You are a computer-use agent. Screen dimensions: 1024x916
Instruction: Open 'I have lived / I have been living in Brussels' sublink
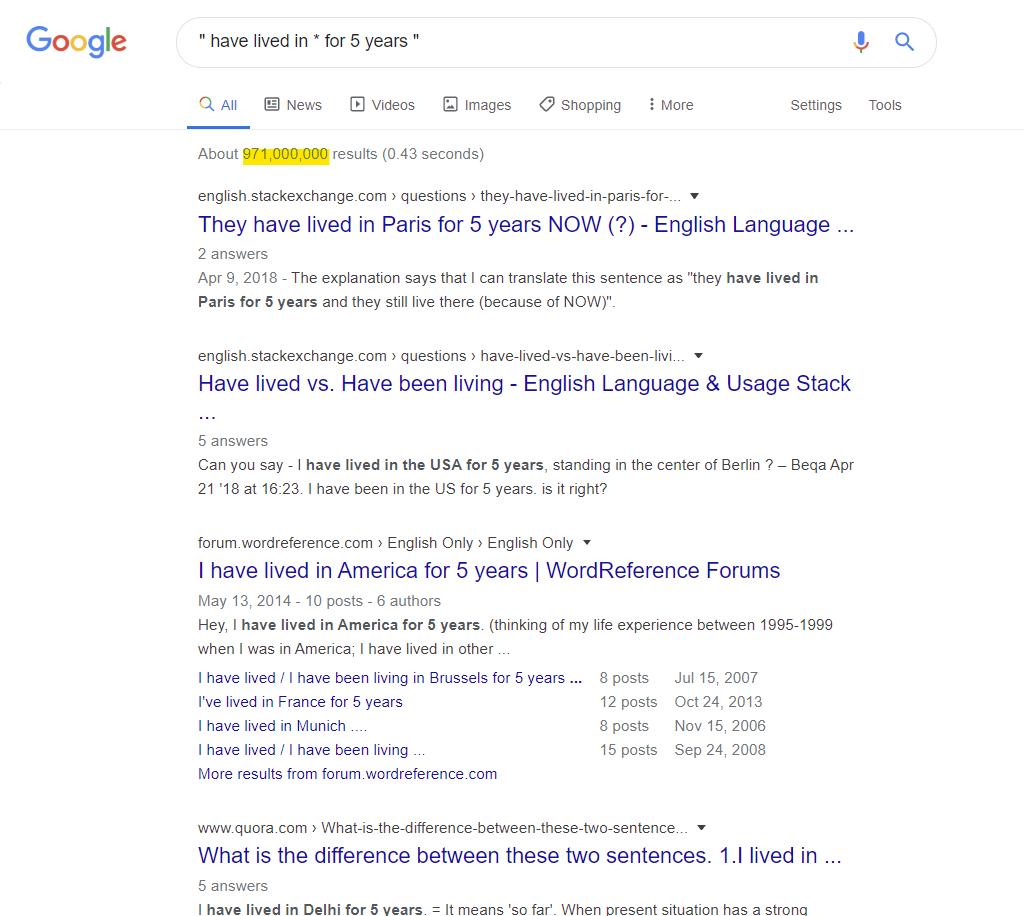point(389,678)
